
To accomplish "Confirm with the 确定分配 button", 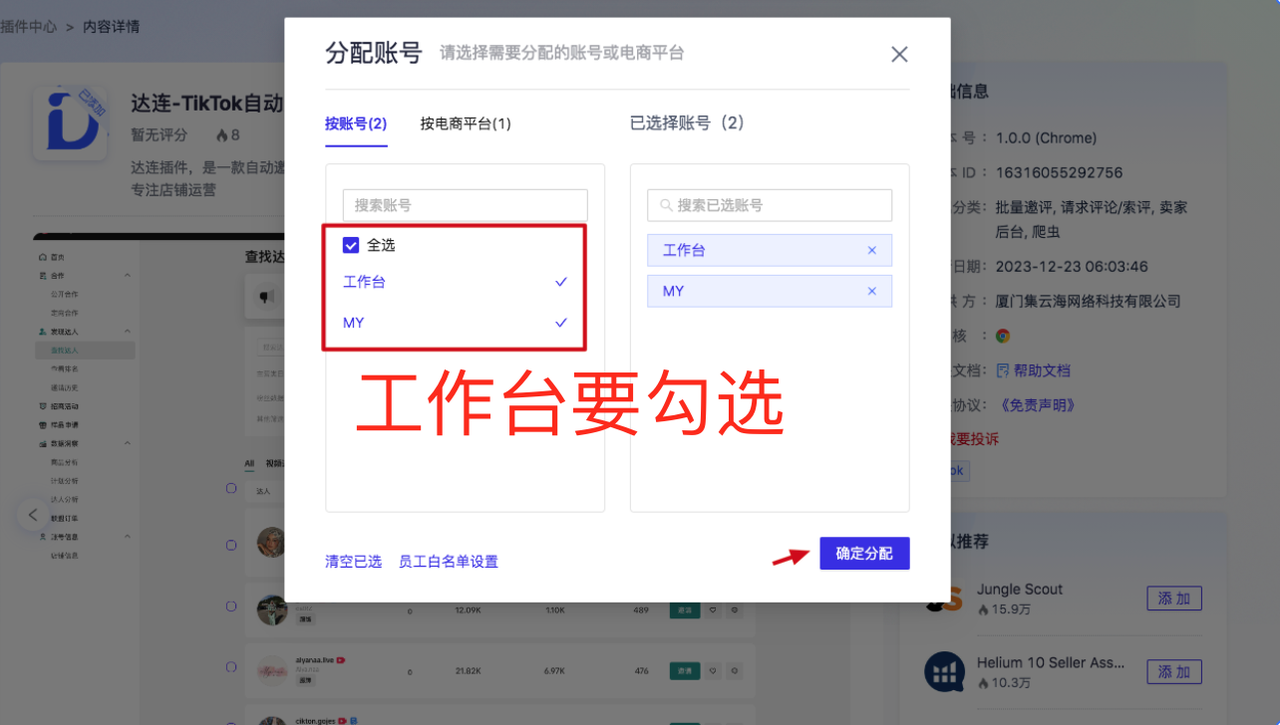I will point(865,553).
